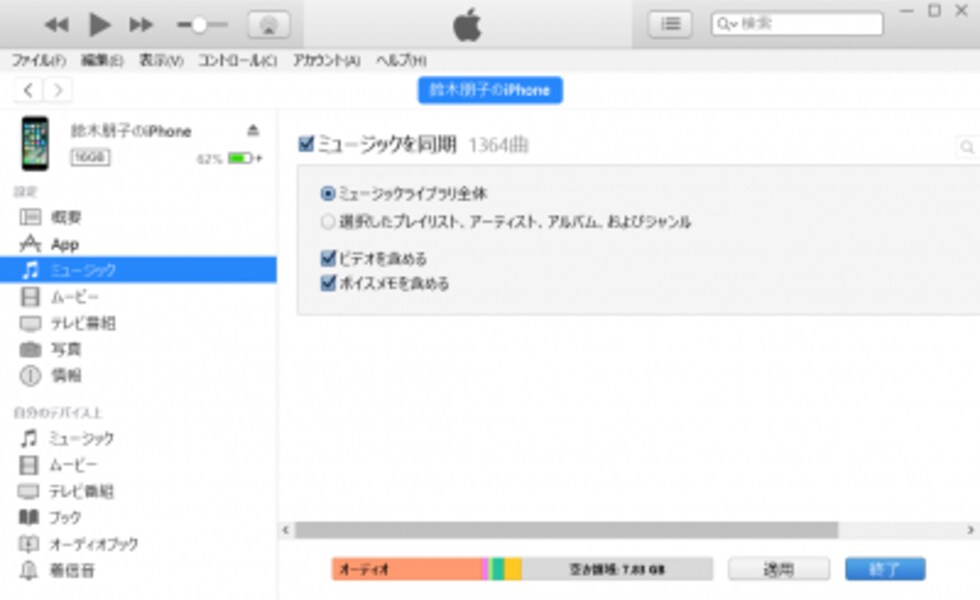980x600 pixels.
Task: Click the yellow storage bar segment
Action: click(513, 569)
